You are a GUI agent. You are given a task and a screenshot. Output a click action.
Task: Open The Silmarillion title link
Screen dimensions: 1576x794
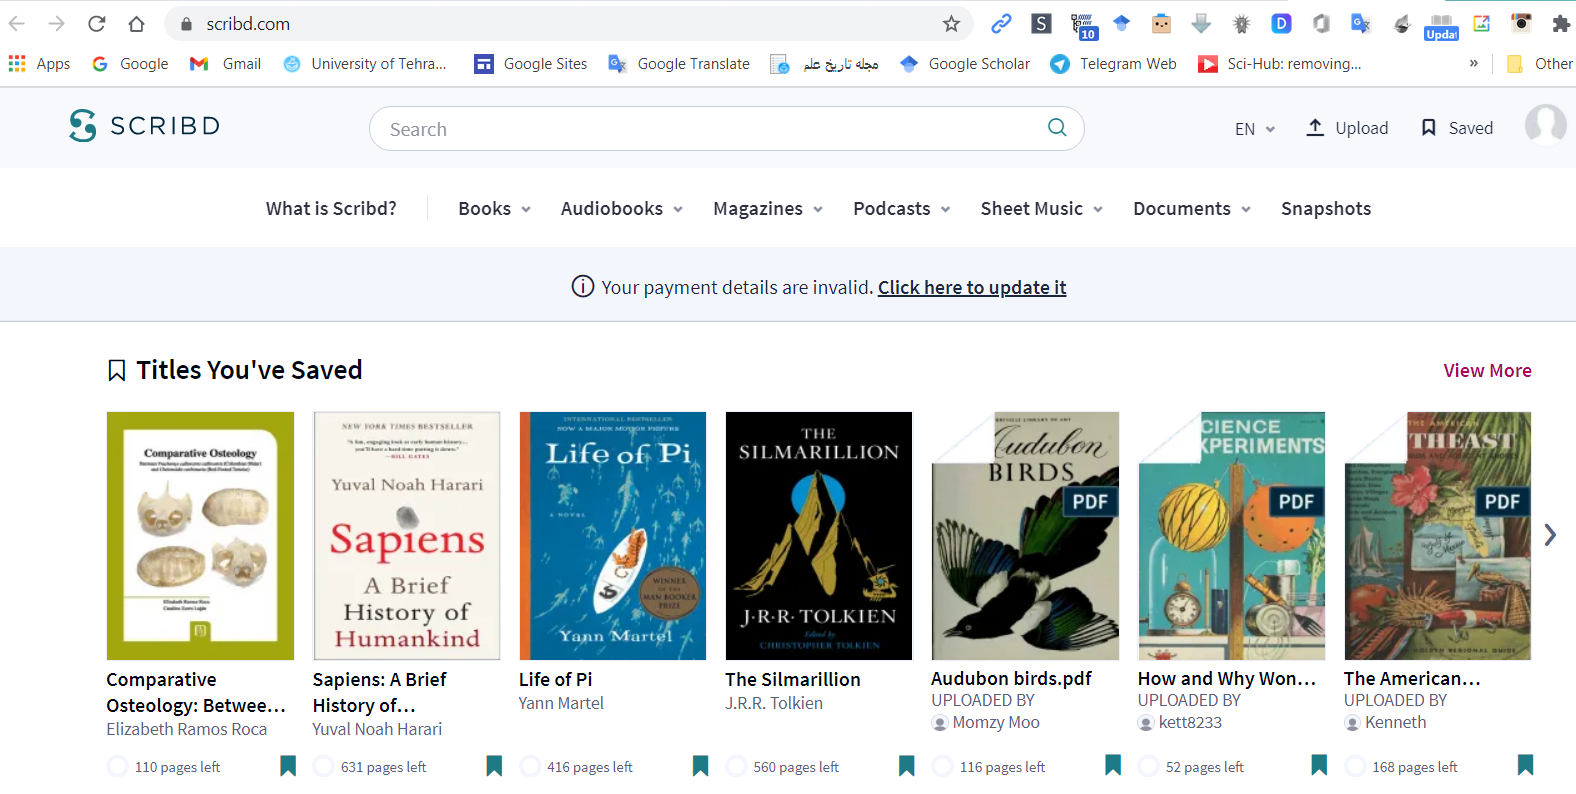[793, 679]
